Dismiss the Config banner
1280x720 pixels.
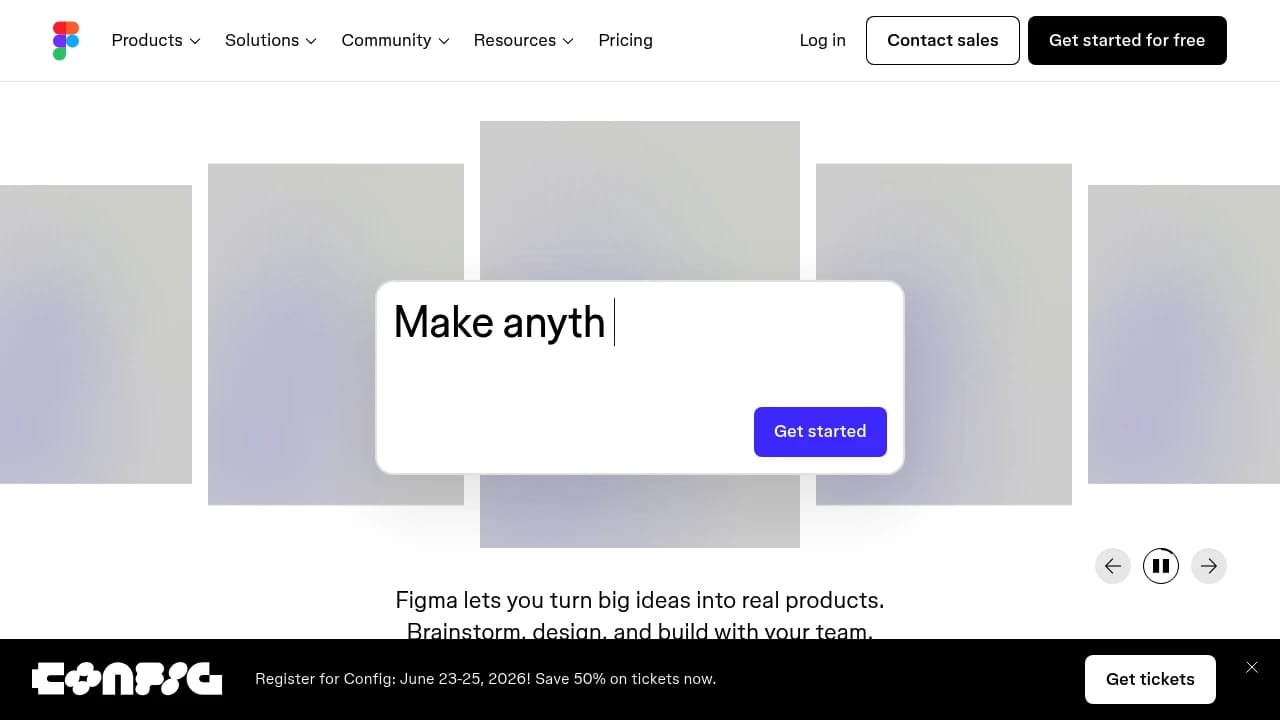[x=1252, y=667]
